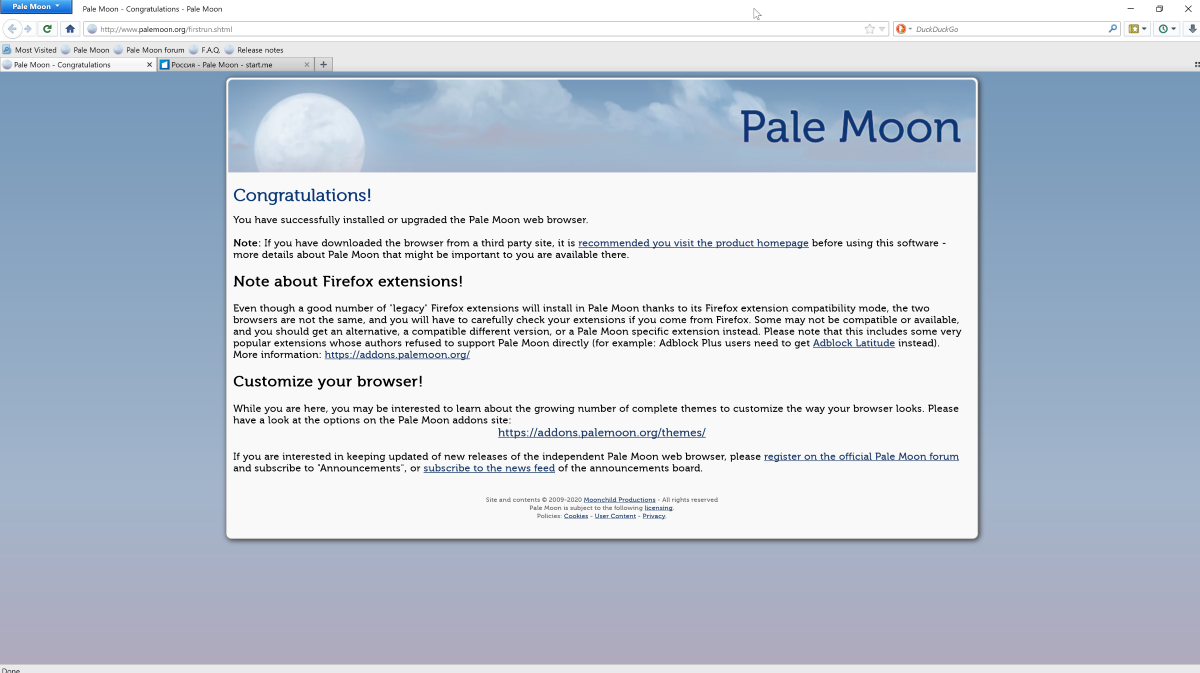Toggle the site identity globe icon

click(89, 28)
